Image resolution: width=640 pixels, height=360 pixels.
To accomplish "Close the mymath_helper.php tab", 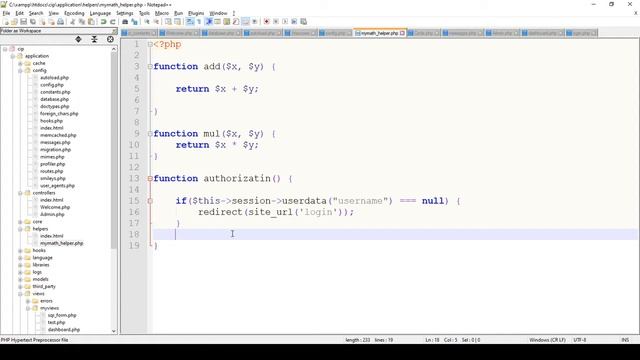I will click(402, 33).
